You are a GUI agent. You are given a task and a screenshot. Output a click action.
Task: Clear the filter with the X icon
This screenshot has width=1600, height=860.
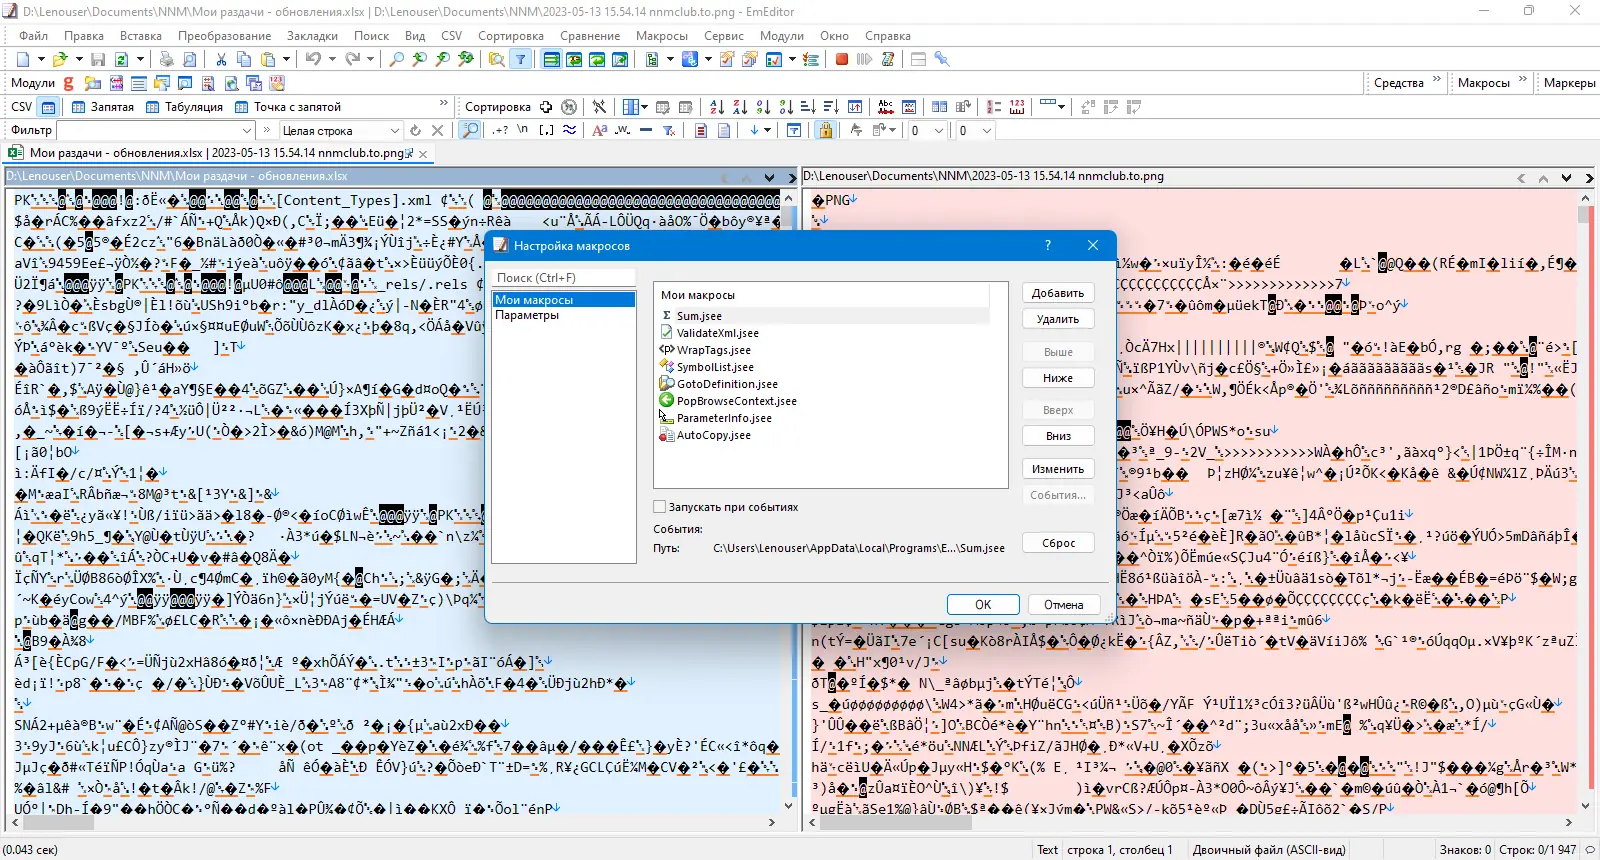tap(437, 131)
